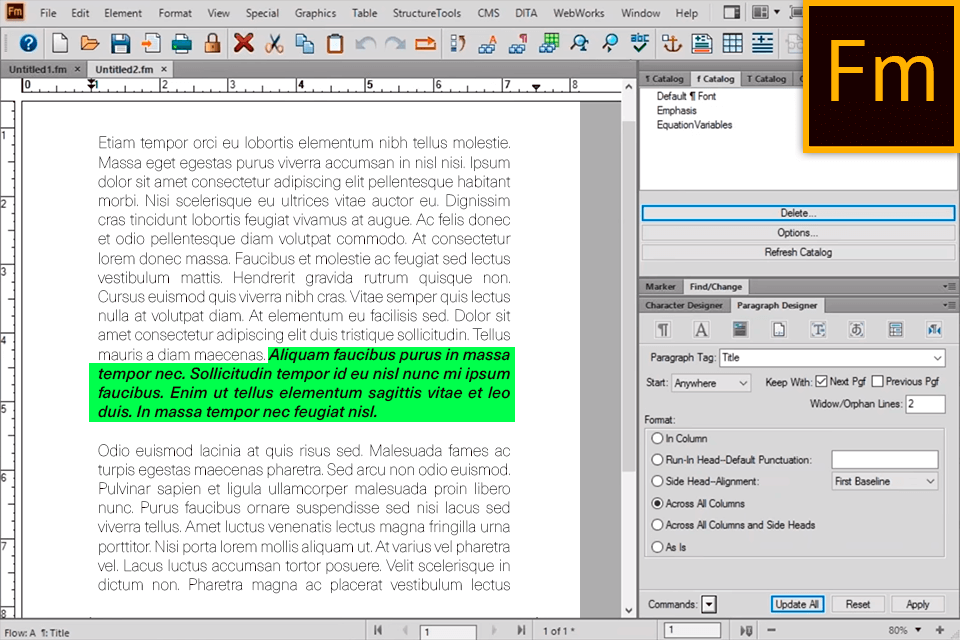The image size is (960, 640).
Task: Click the anchor toolbar icon
Action: pos(671,43)
